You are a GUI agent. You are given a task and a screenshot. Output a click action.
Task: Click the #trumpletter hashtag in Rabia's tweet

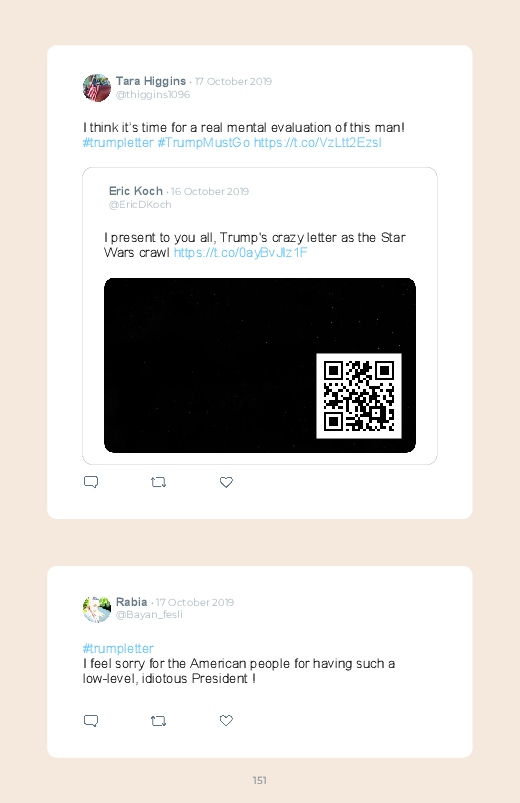click(x=118, y=648)
